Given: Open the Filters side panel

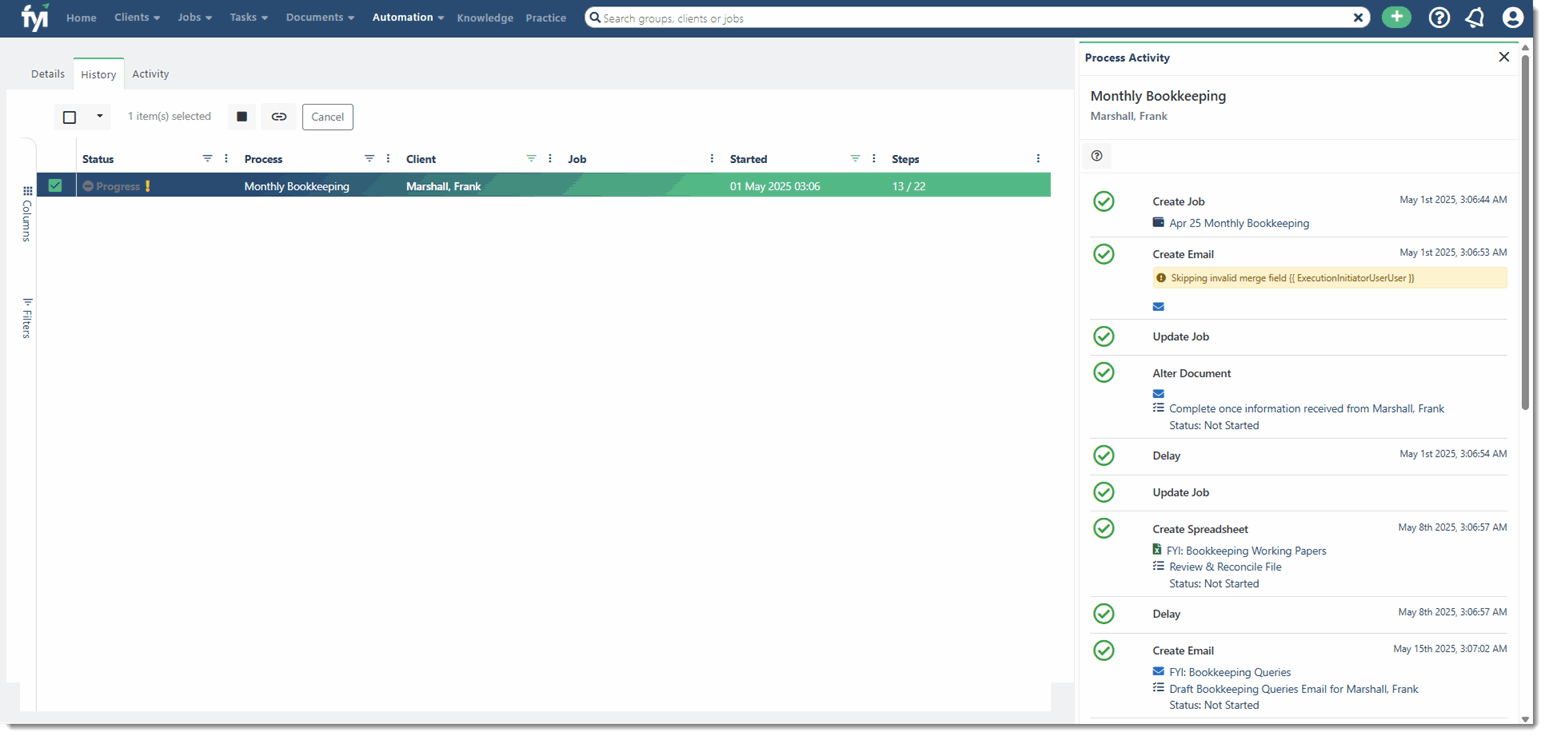Looking at the screenshot, I should point(27,318).
